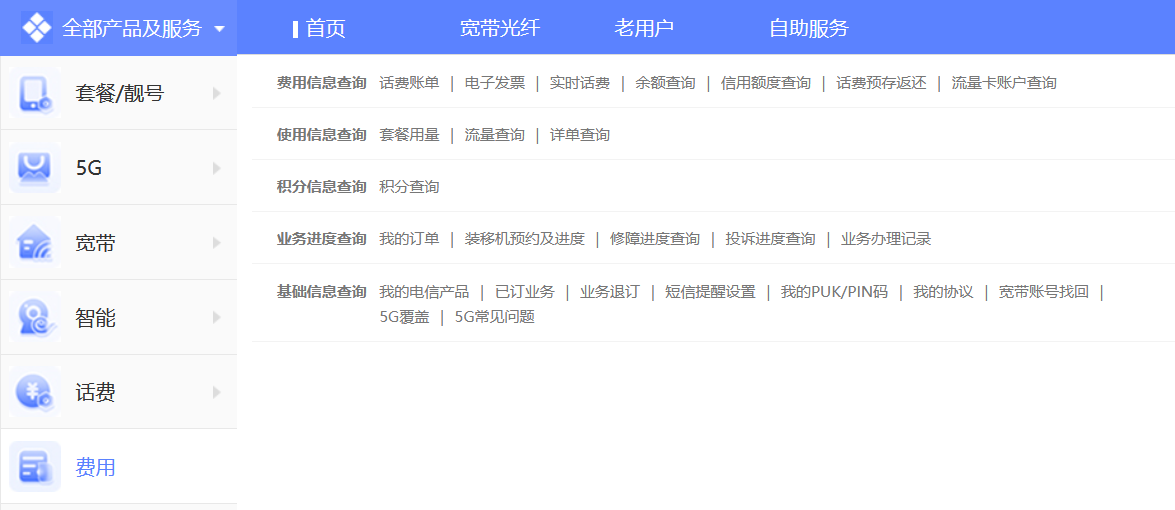Screen dimensions: 1175x510
Task: Open the 套餐用量 link
Action: (409, 135)
